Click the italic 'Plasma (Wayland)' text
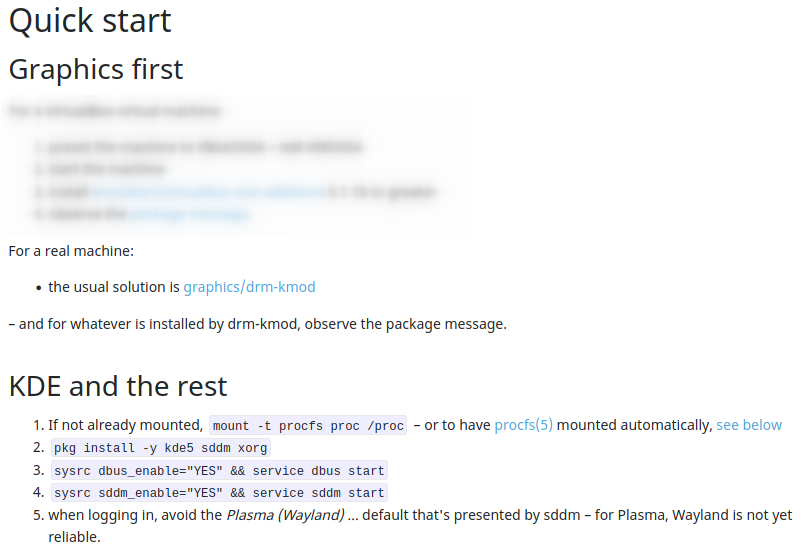Viewport: 802px width, 551px height. (285, 515)
